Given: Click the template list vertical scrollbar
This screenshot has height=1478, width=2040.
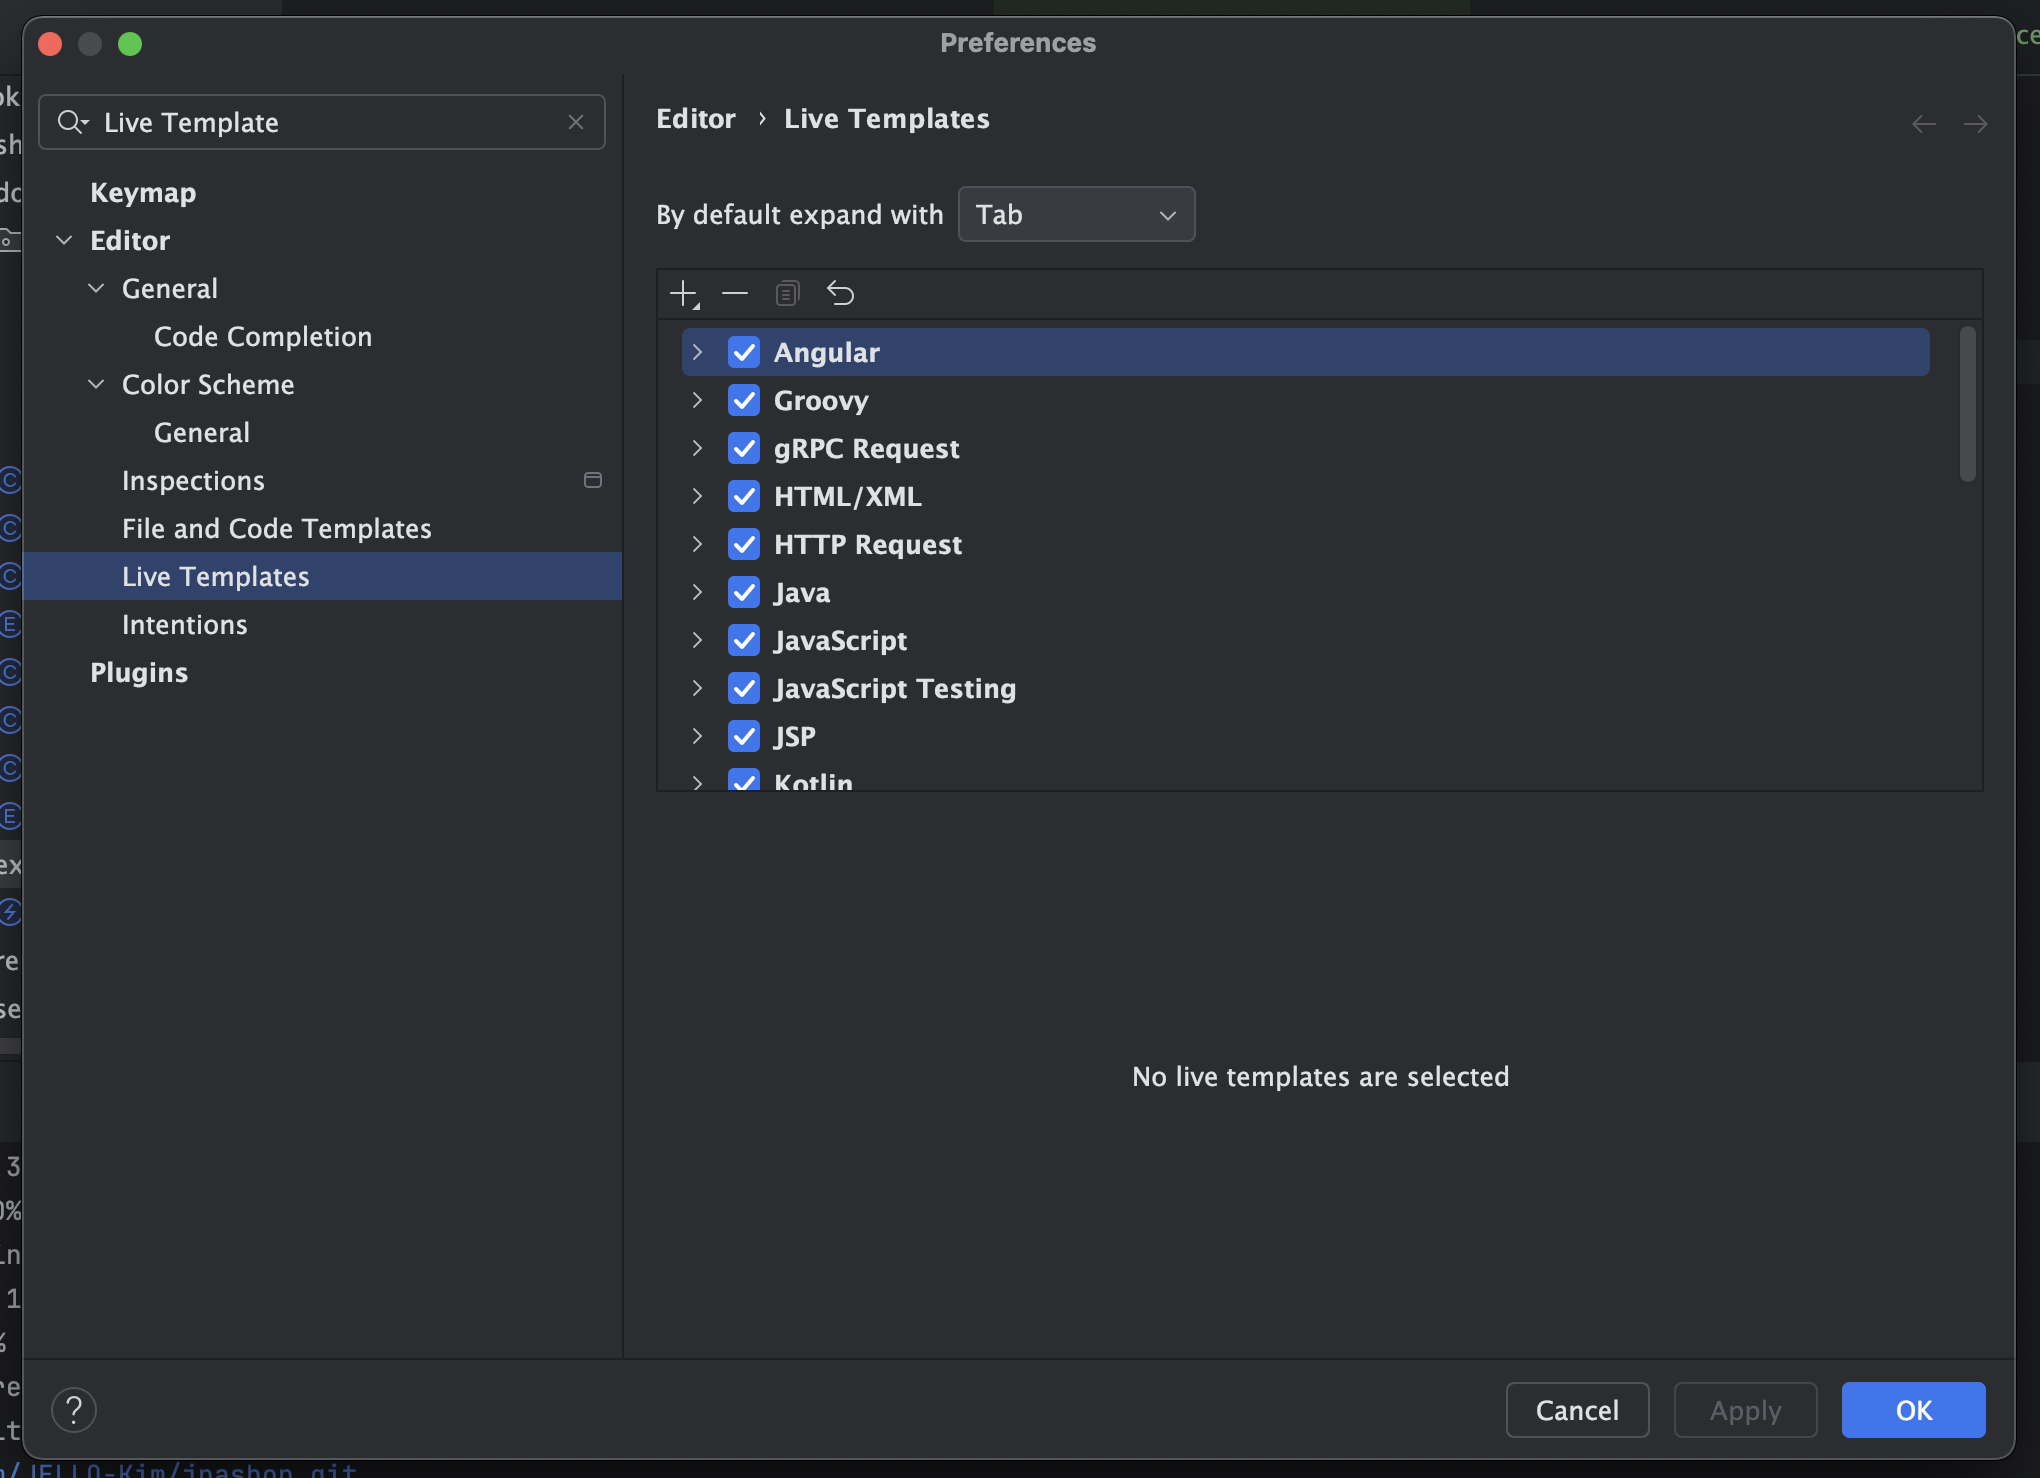Looking at the screenshot, I should [1967, 405].
